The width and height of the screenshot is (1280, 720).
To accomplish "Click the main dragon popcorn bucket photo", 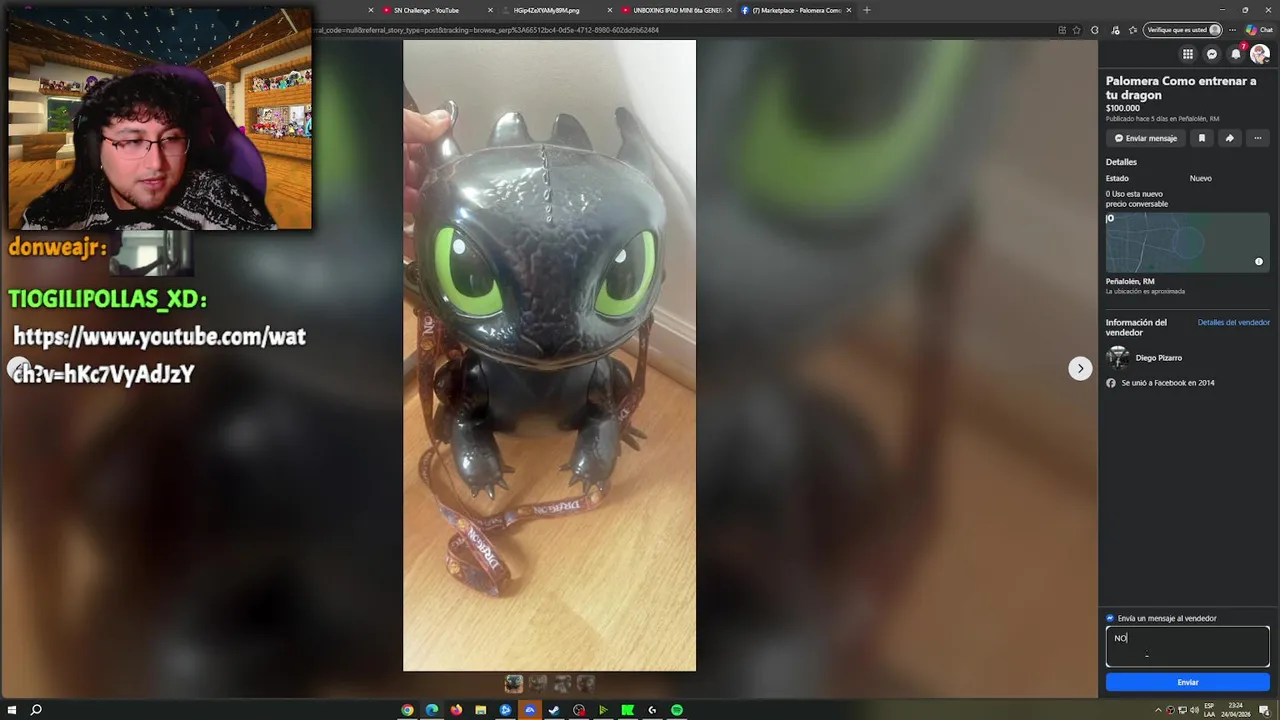I will tap(549, 355).
